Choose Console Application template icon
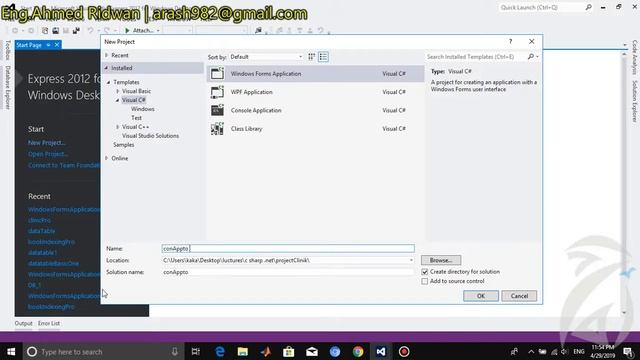Screen dimensions: 640x360 click(217, 110)
